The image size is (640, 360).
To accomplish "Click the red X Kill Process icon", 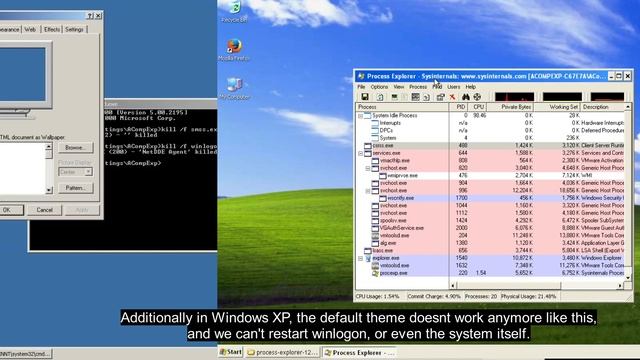I will point(452,97).
